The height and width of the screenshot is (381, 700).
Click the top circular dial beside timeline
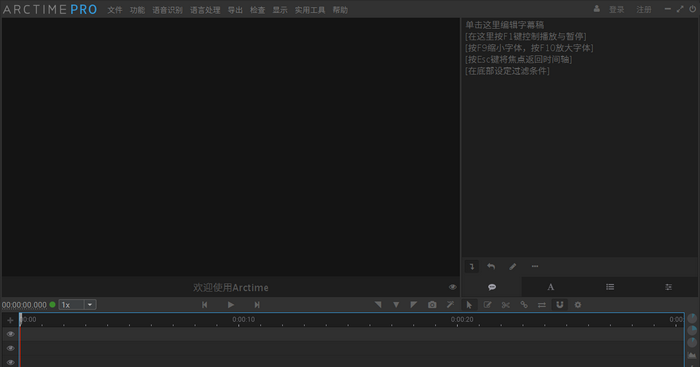[692, 318]
